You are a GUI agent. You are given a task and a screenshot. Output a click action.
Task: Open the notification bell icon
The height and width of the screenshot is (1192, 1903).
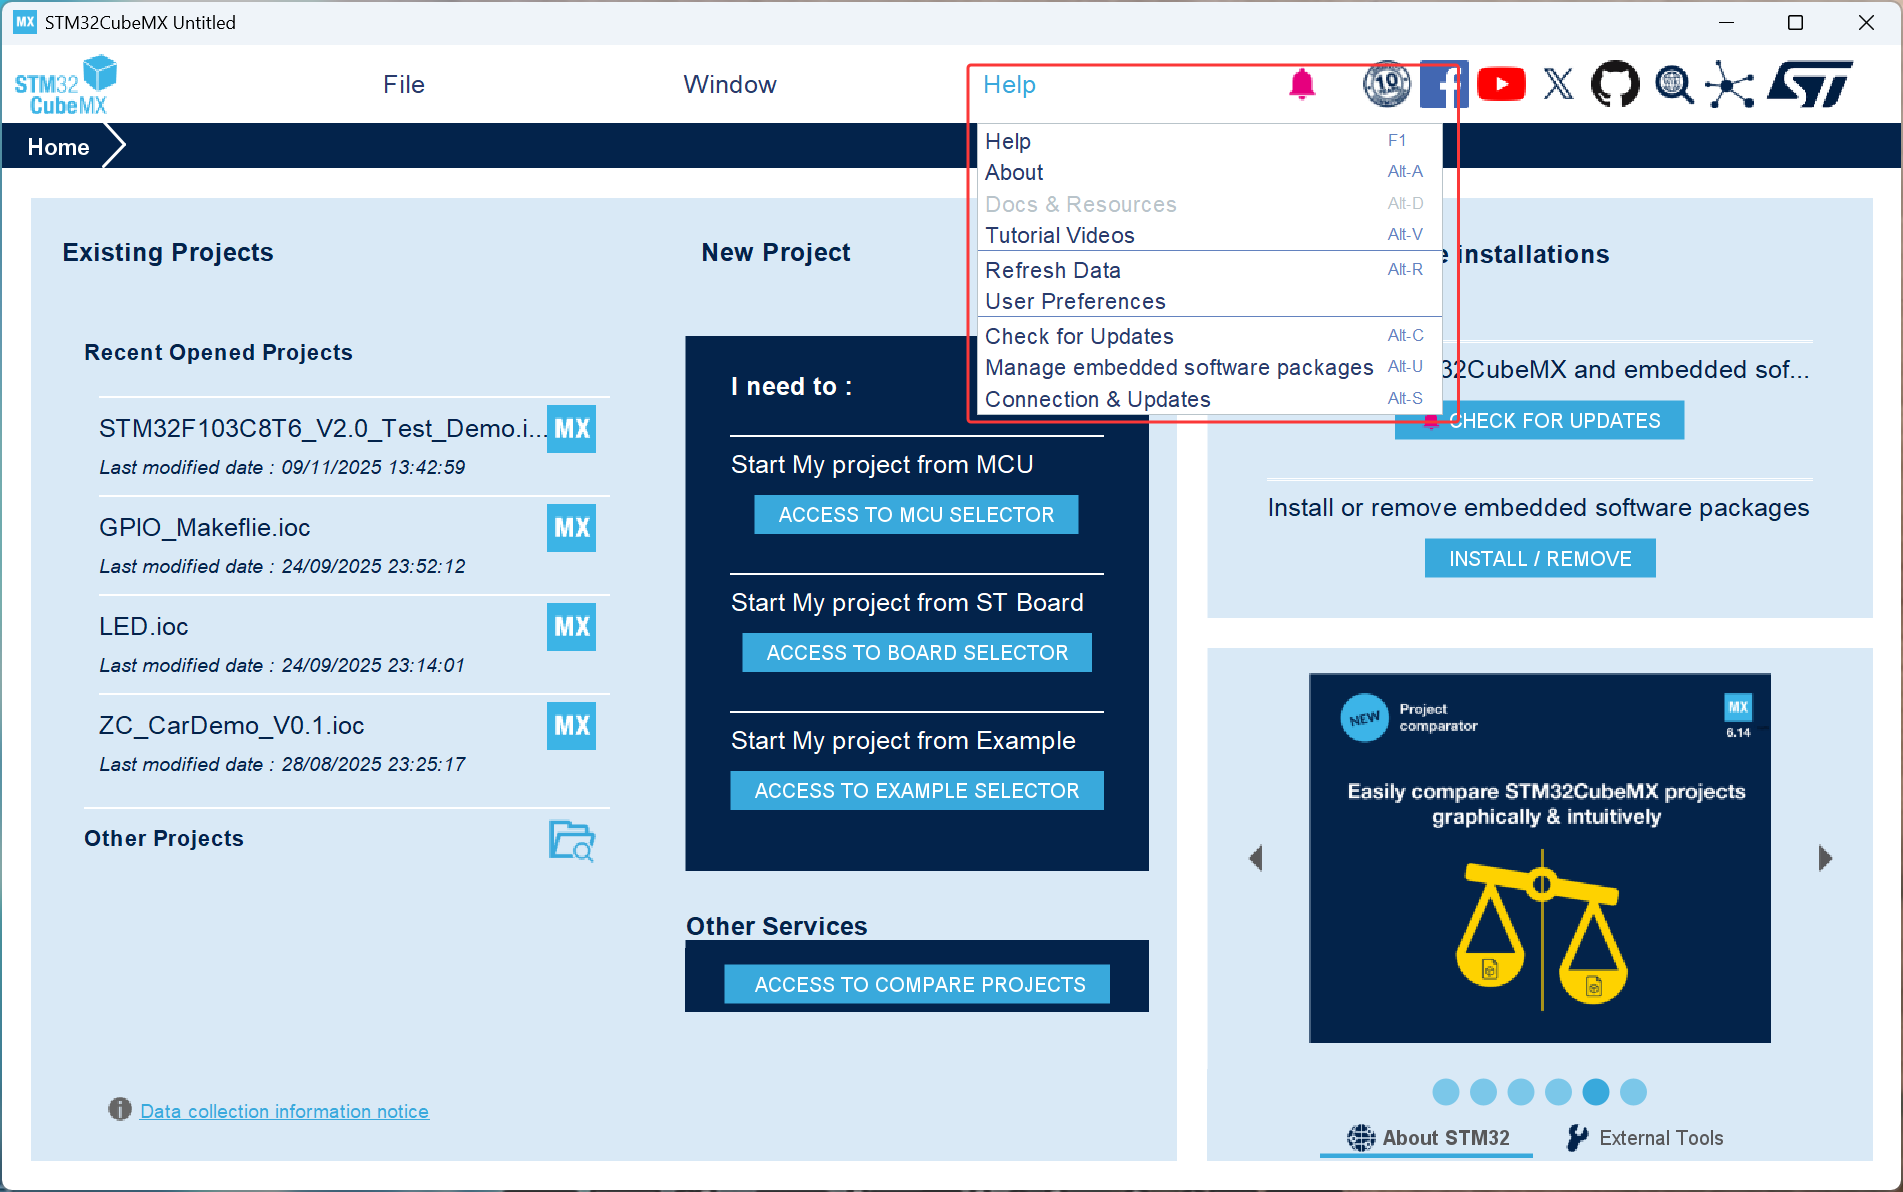(1301, 85)
